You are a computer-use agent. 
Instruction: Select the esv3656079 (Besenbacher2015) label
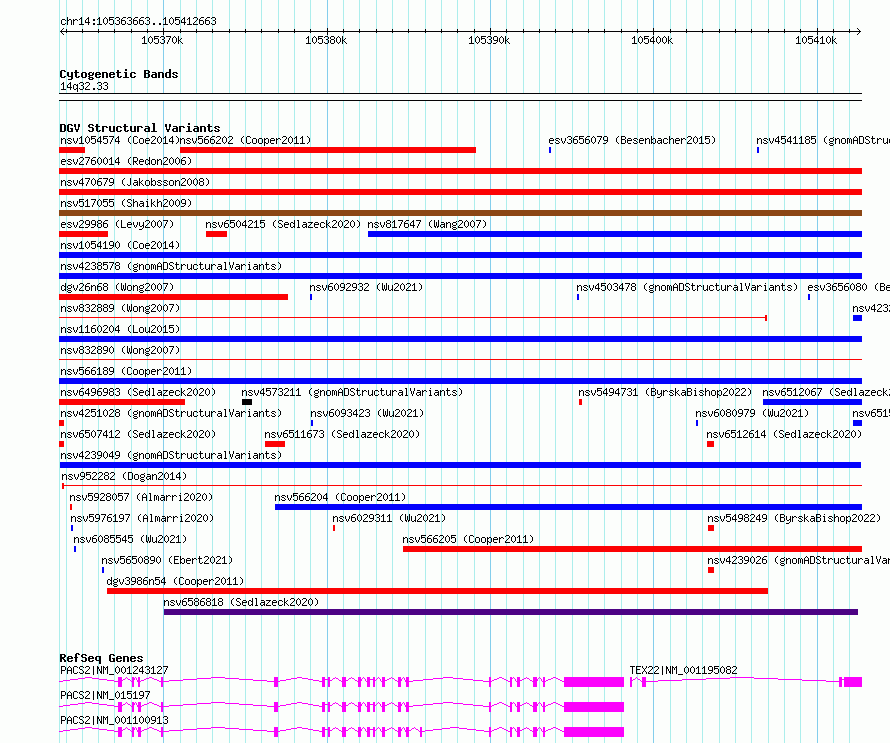(632, 140)
